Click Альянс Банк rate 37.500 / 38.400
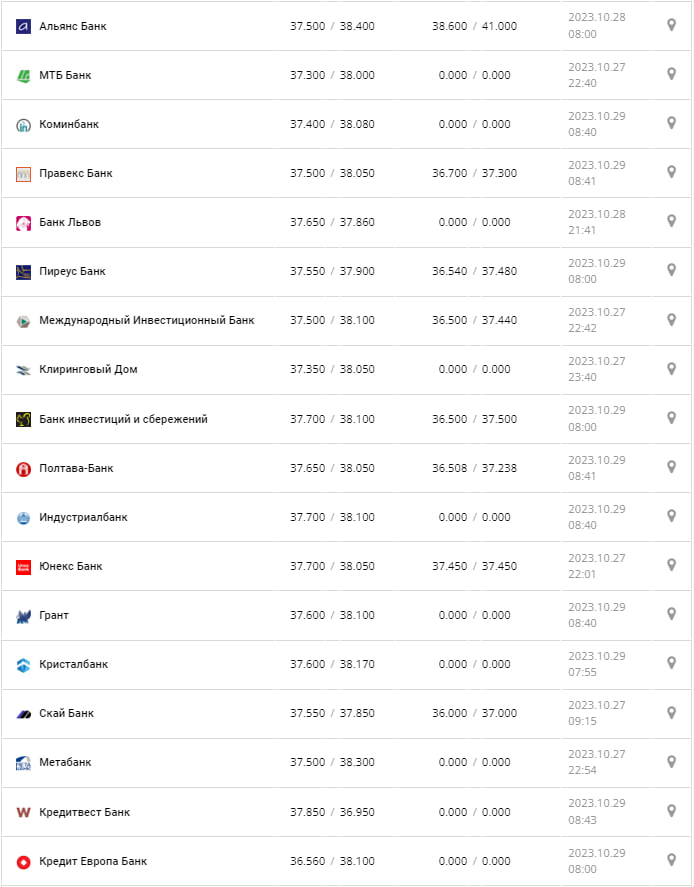Viewport: 694px width, 887px height. 332,26
